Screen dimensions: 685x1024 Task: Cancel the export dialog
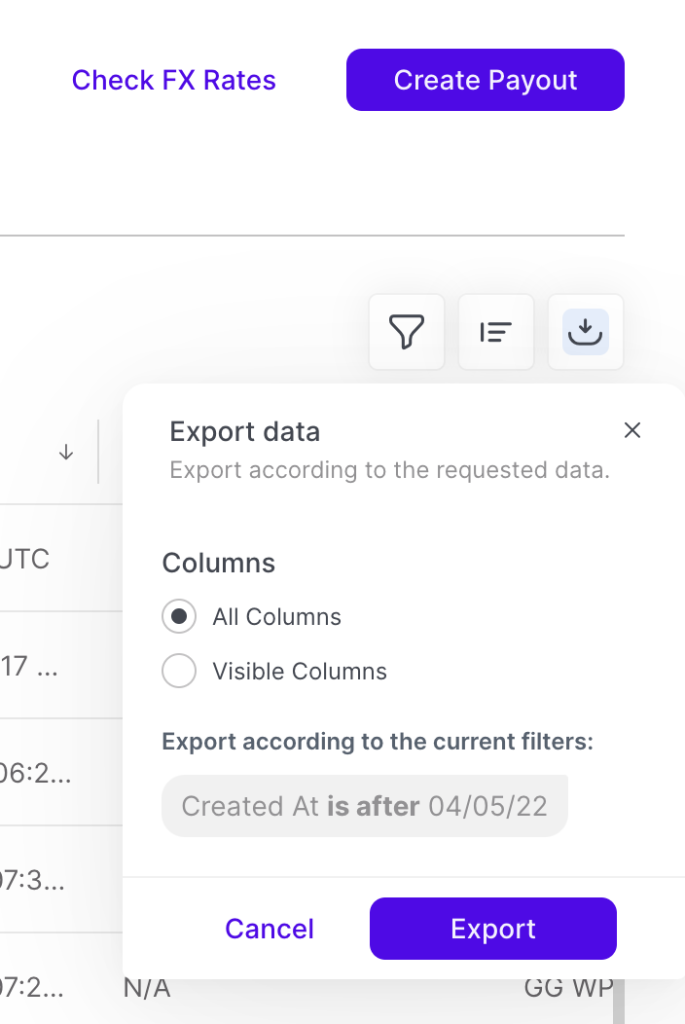(269, 929)
